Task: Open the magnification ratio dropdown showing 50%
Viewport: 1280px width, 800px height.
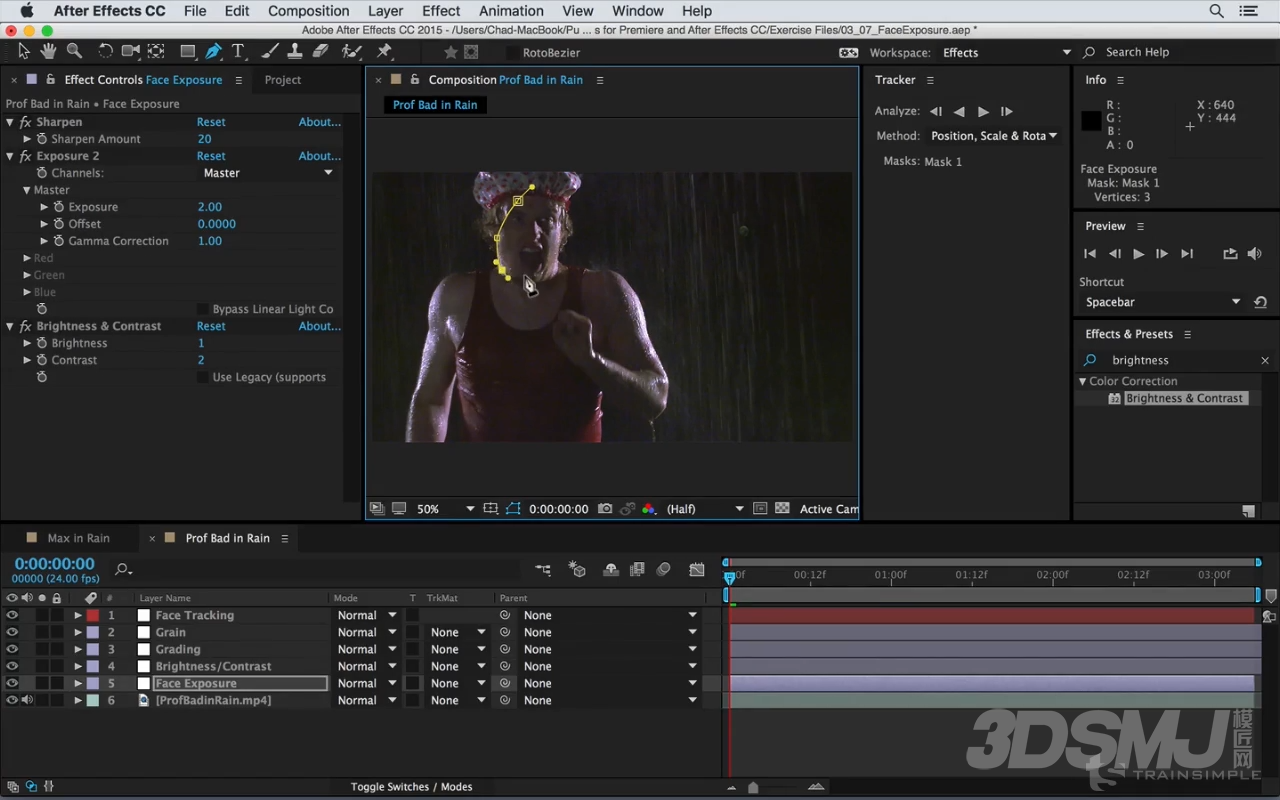Action: 445,509
